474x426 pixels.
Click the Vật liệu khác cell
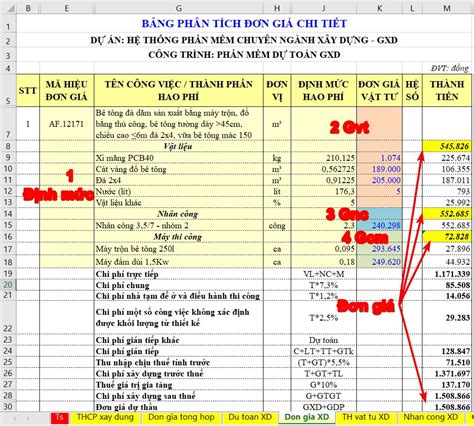[179, 202]
